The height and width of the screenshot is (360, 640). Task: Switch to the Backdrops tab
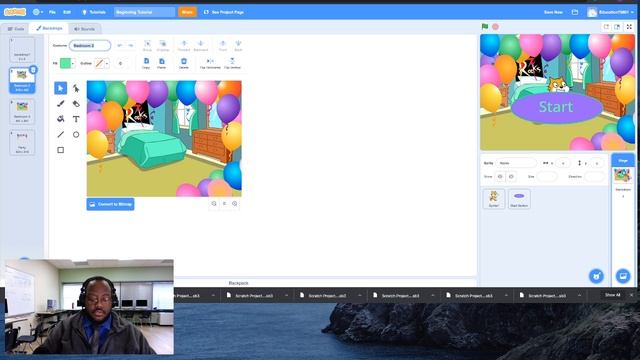[49, 28]
